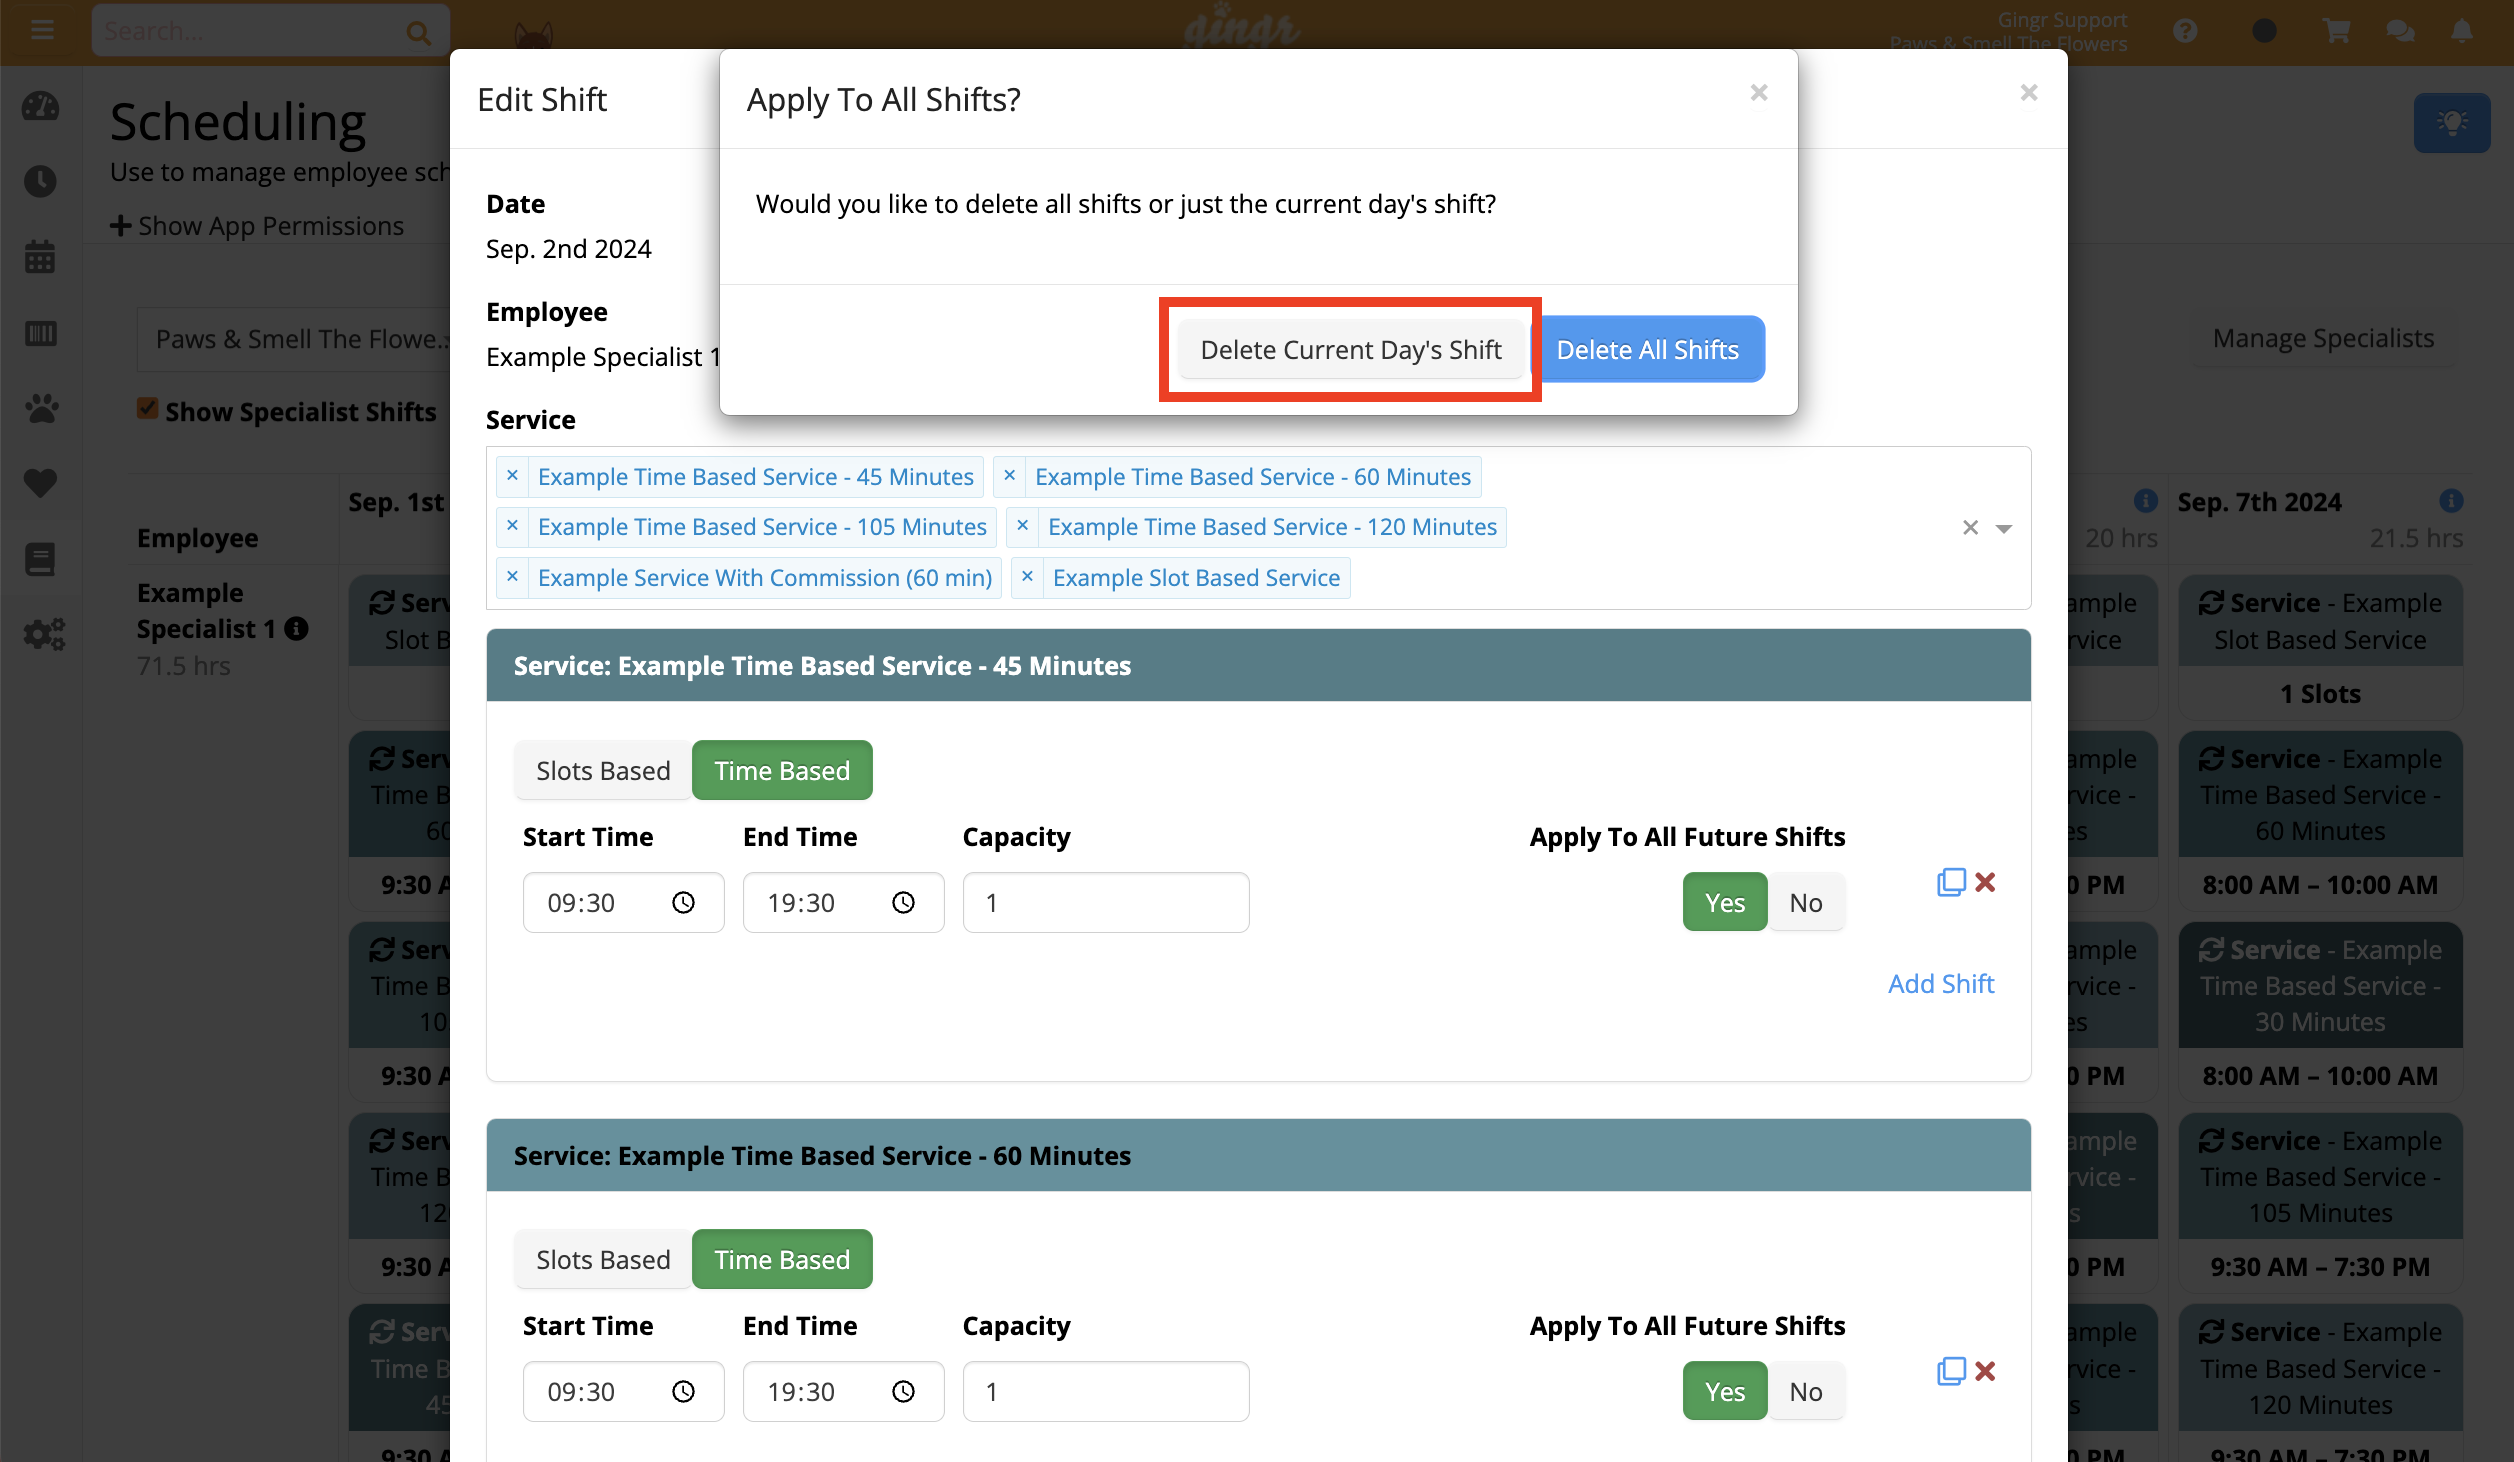Screen dimensions: 2514x1462
Task: Click Start Time field of 45 Minutes service
Action: [x=623, y=902]
